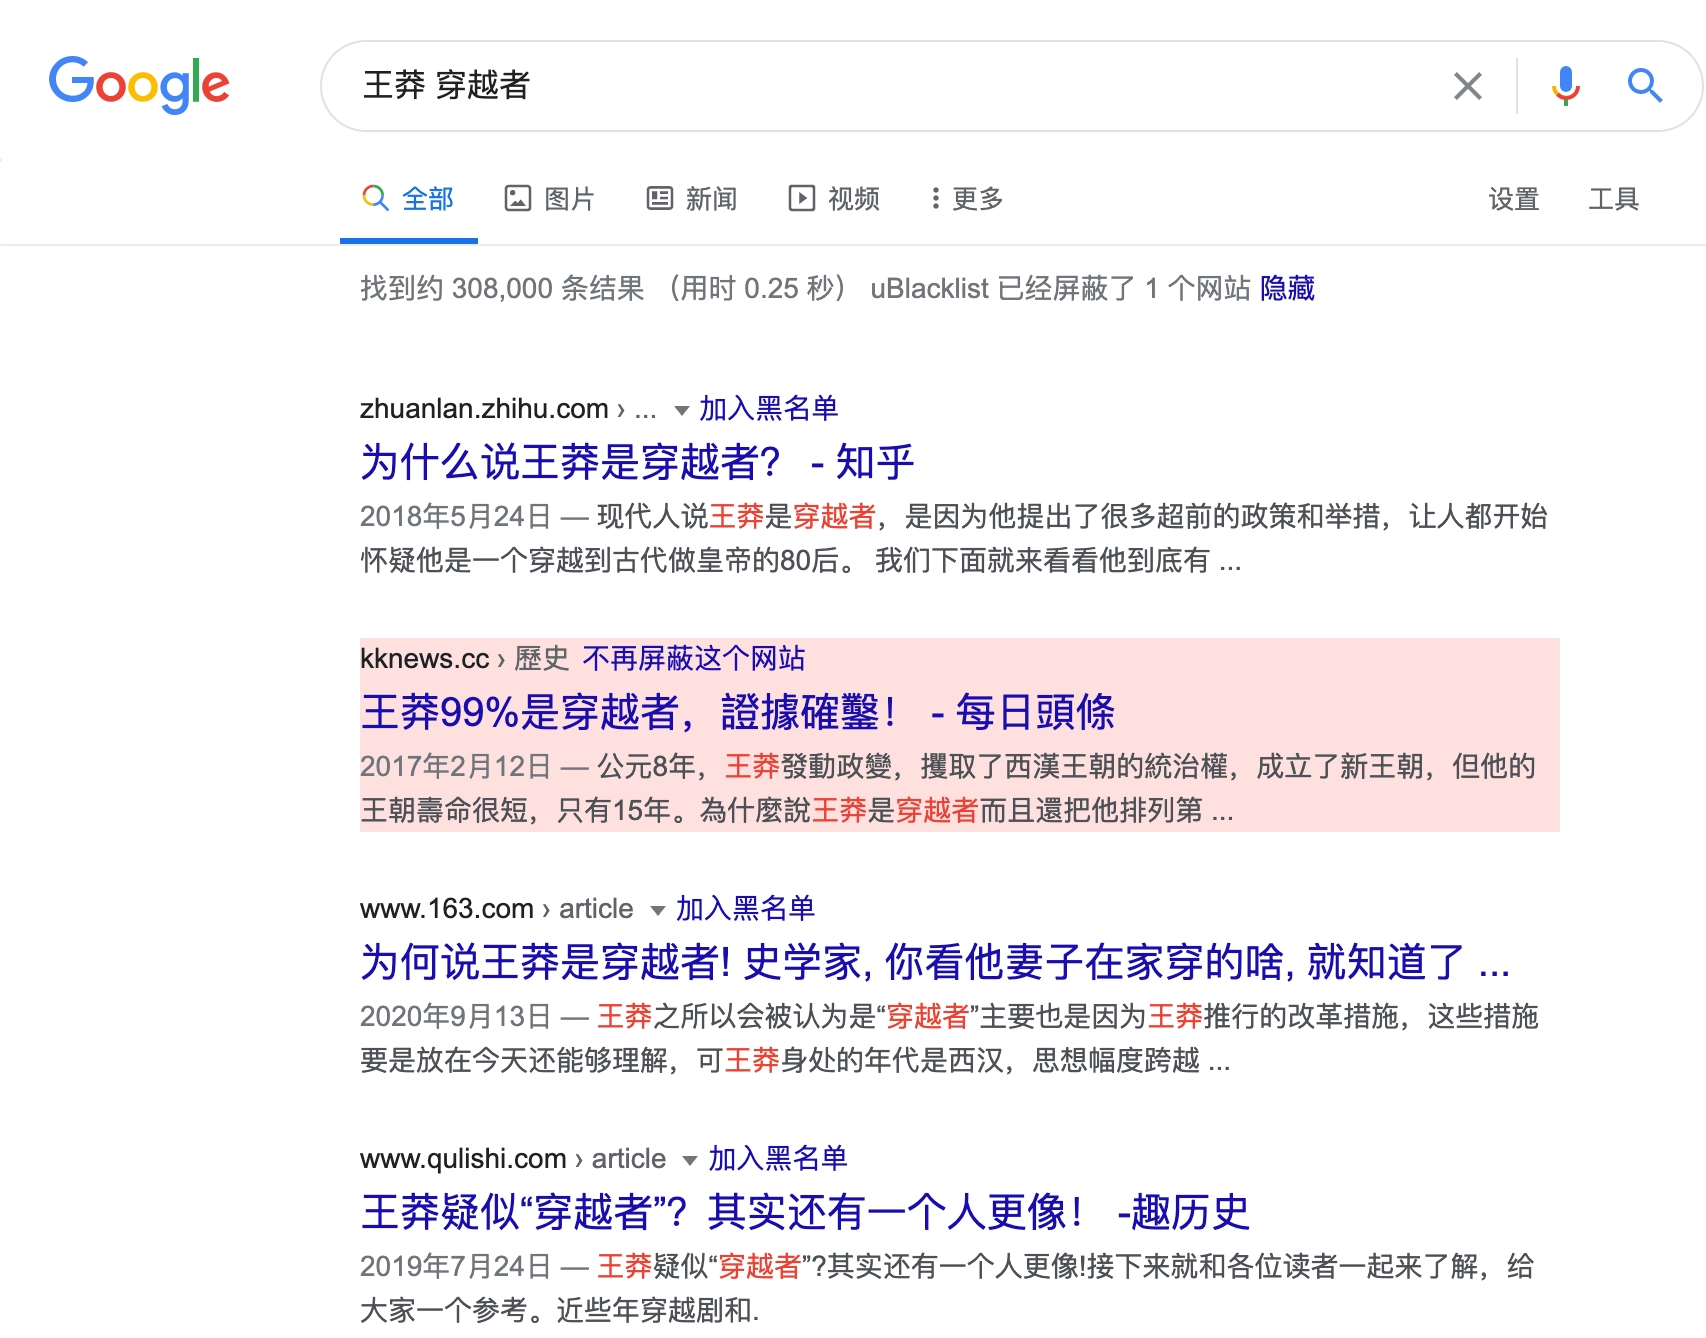Open the 新闻 tab

click(x=692, y=199)
